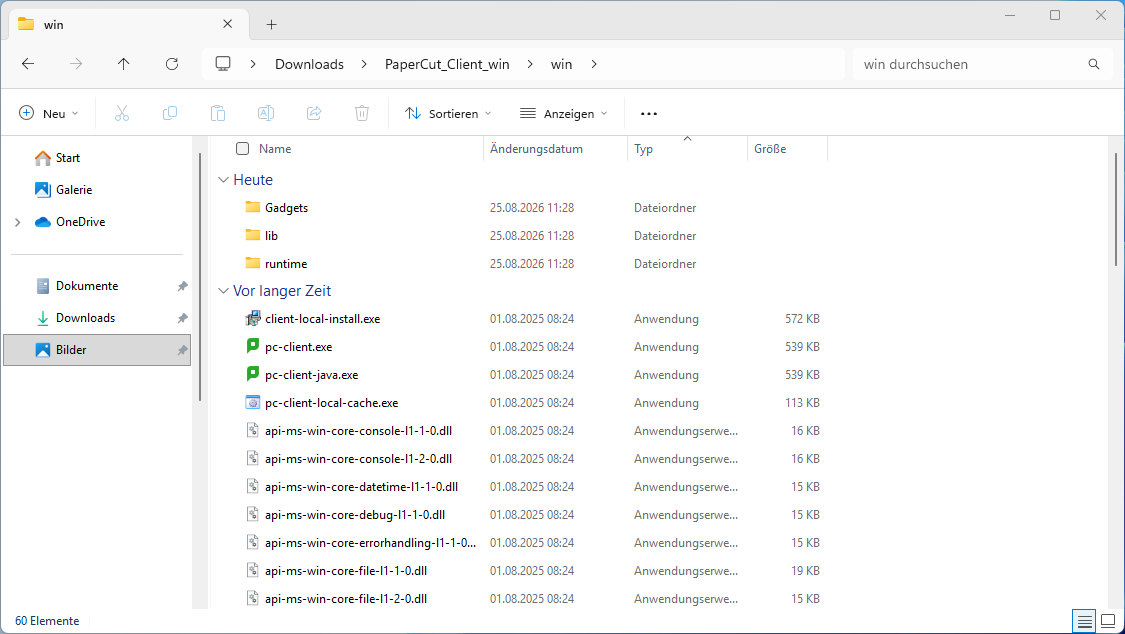Open the Sortieren dropdown

(x=448, y=113)
